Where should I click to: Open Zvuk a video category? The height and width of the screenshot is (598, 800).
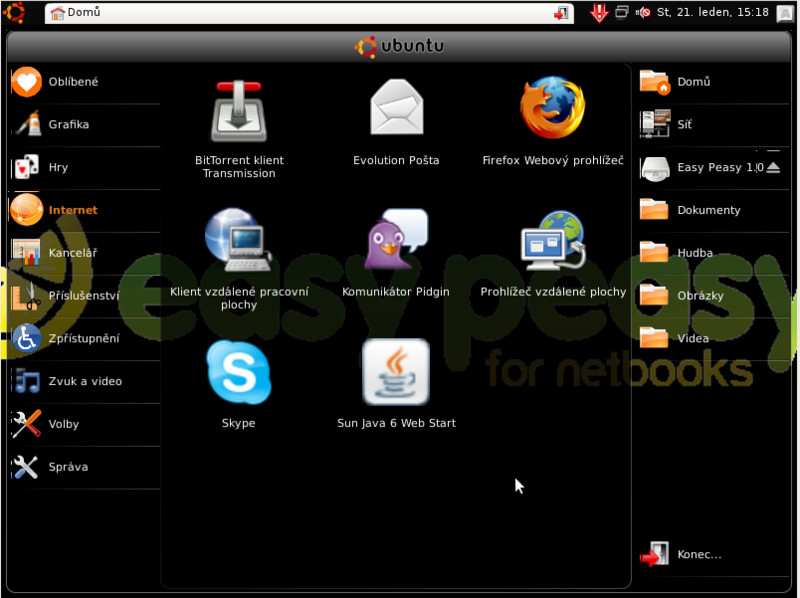(85, 382)
